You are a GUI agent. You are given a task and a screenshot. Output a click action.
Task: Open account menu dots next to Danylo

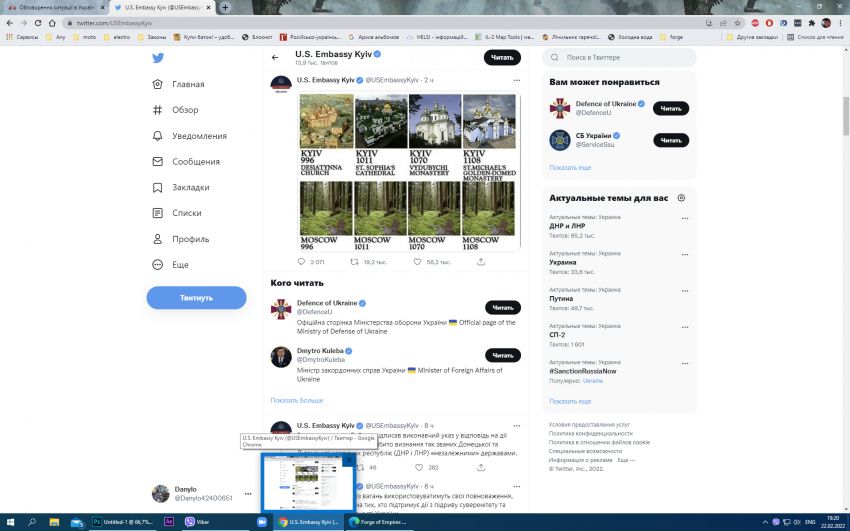pyautogui.click(x=248, y=494)
